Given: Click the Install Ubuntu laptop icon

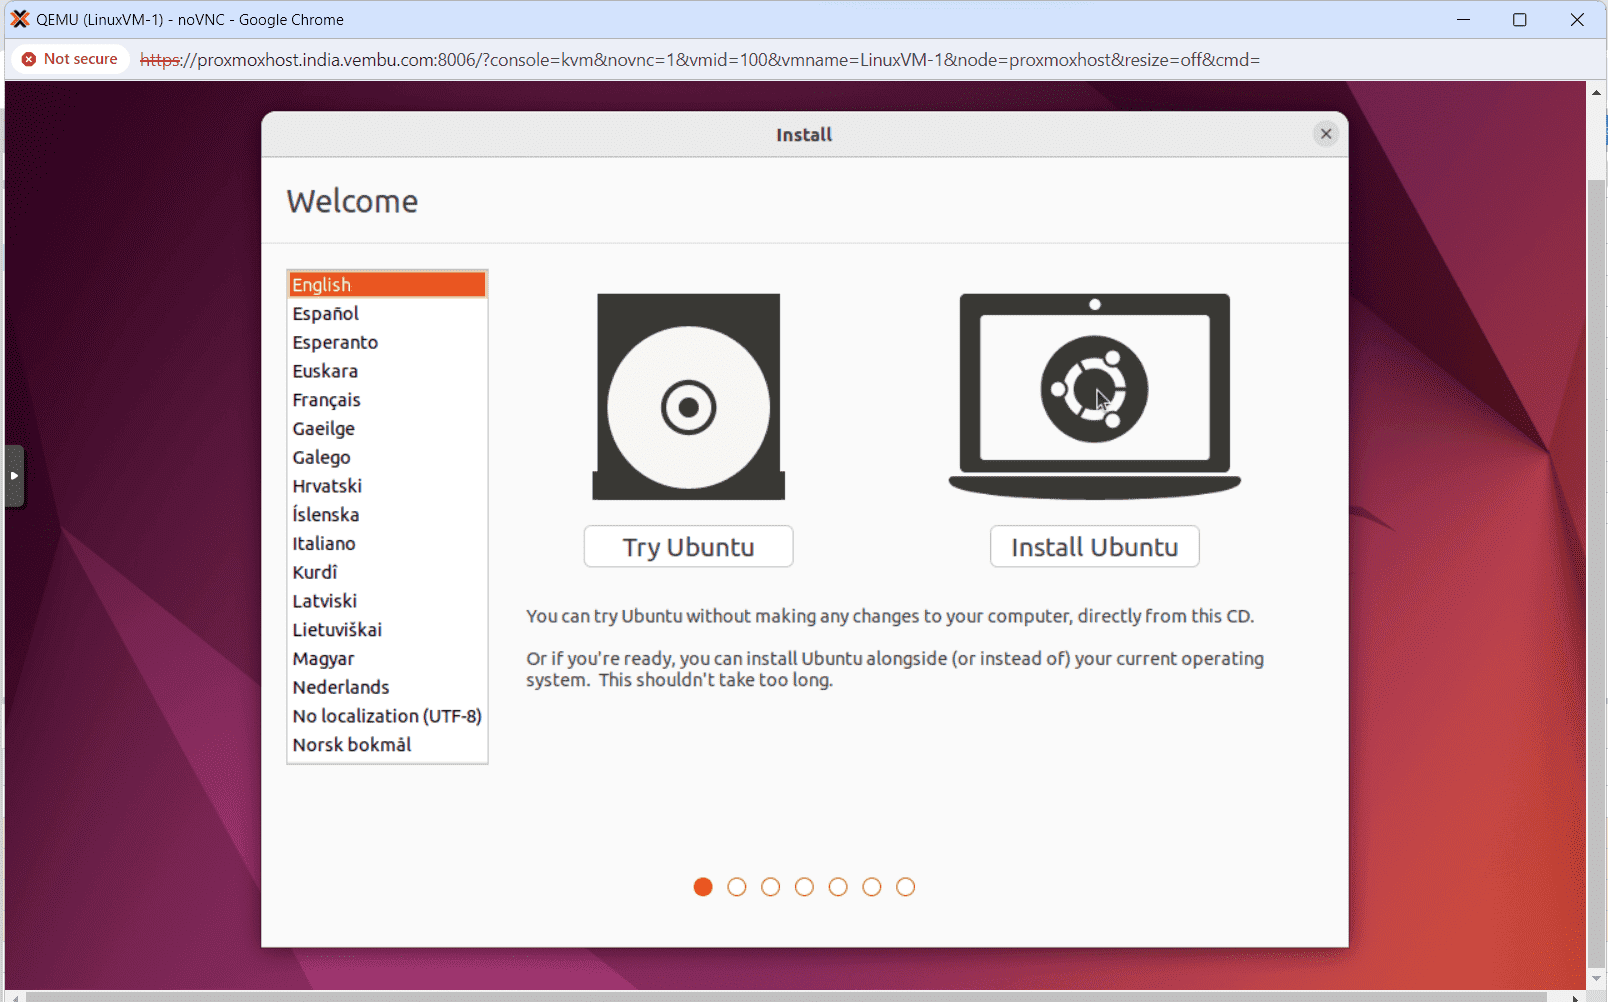Looking at the screenshot, I should 1095,396.
